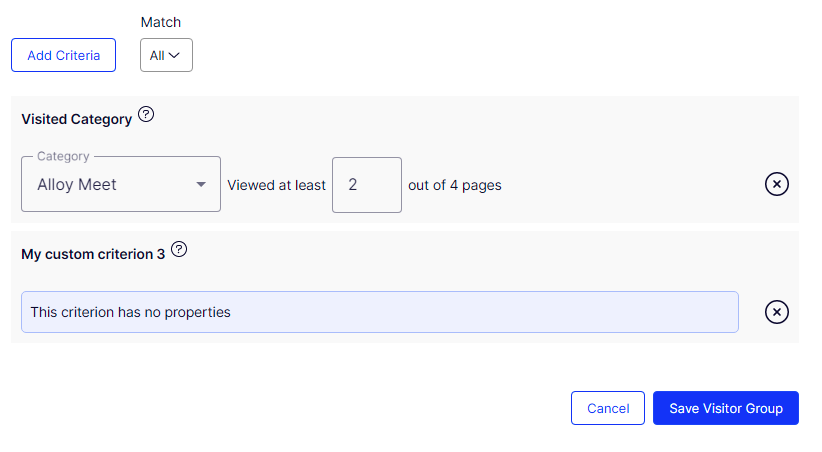
Task: Show help for My custom criterion 3
Action: [x=179, y=250]
